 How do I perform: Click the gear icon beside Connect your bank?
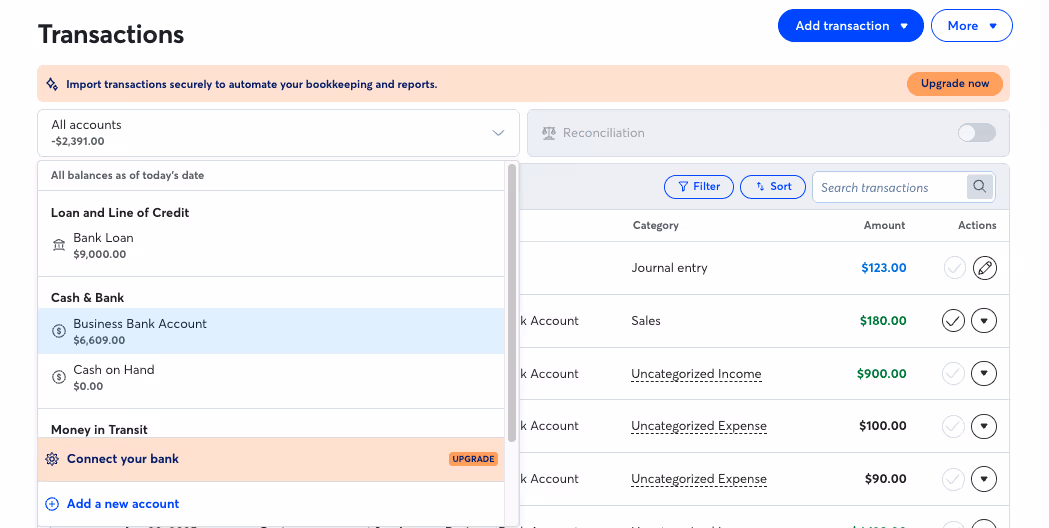(52, 459)
